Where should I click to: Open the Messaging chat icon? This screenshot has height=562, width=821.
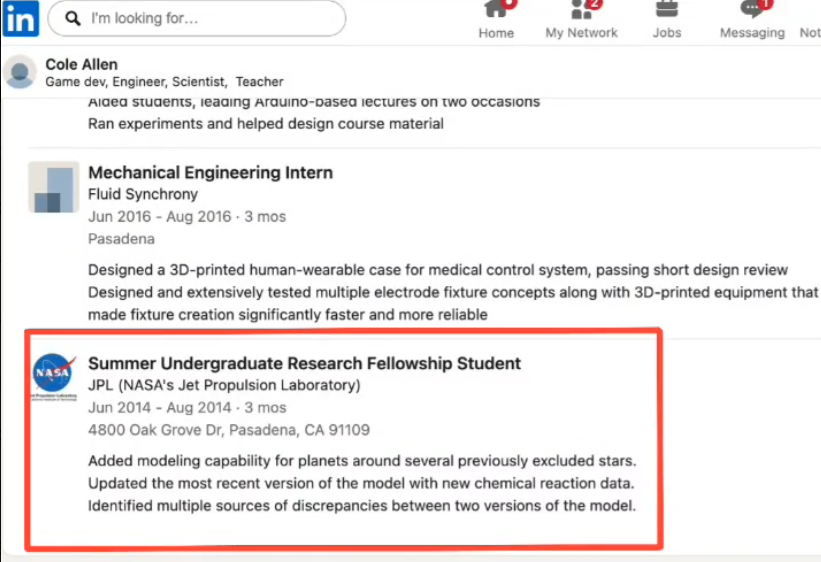(x=751, y=9)
